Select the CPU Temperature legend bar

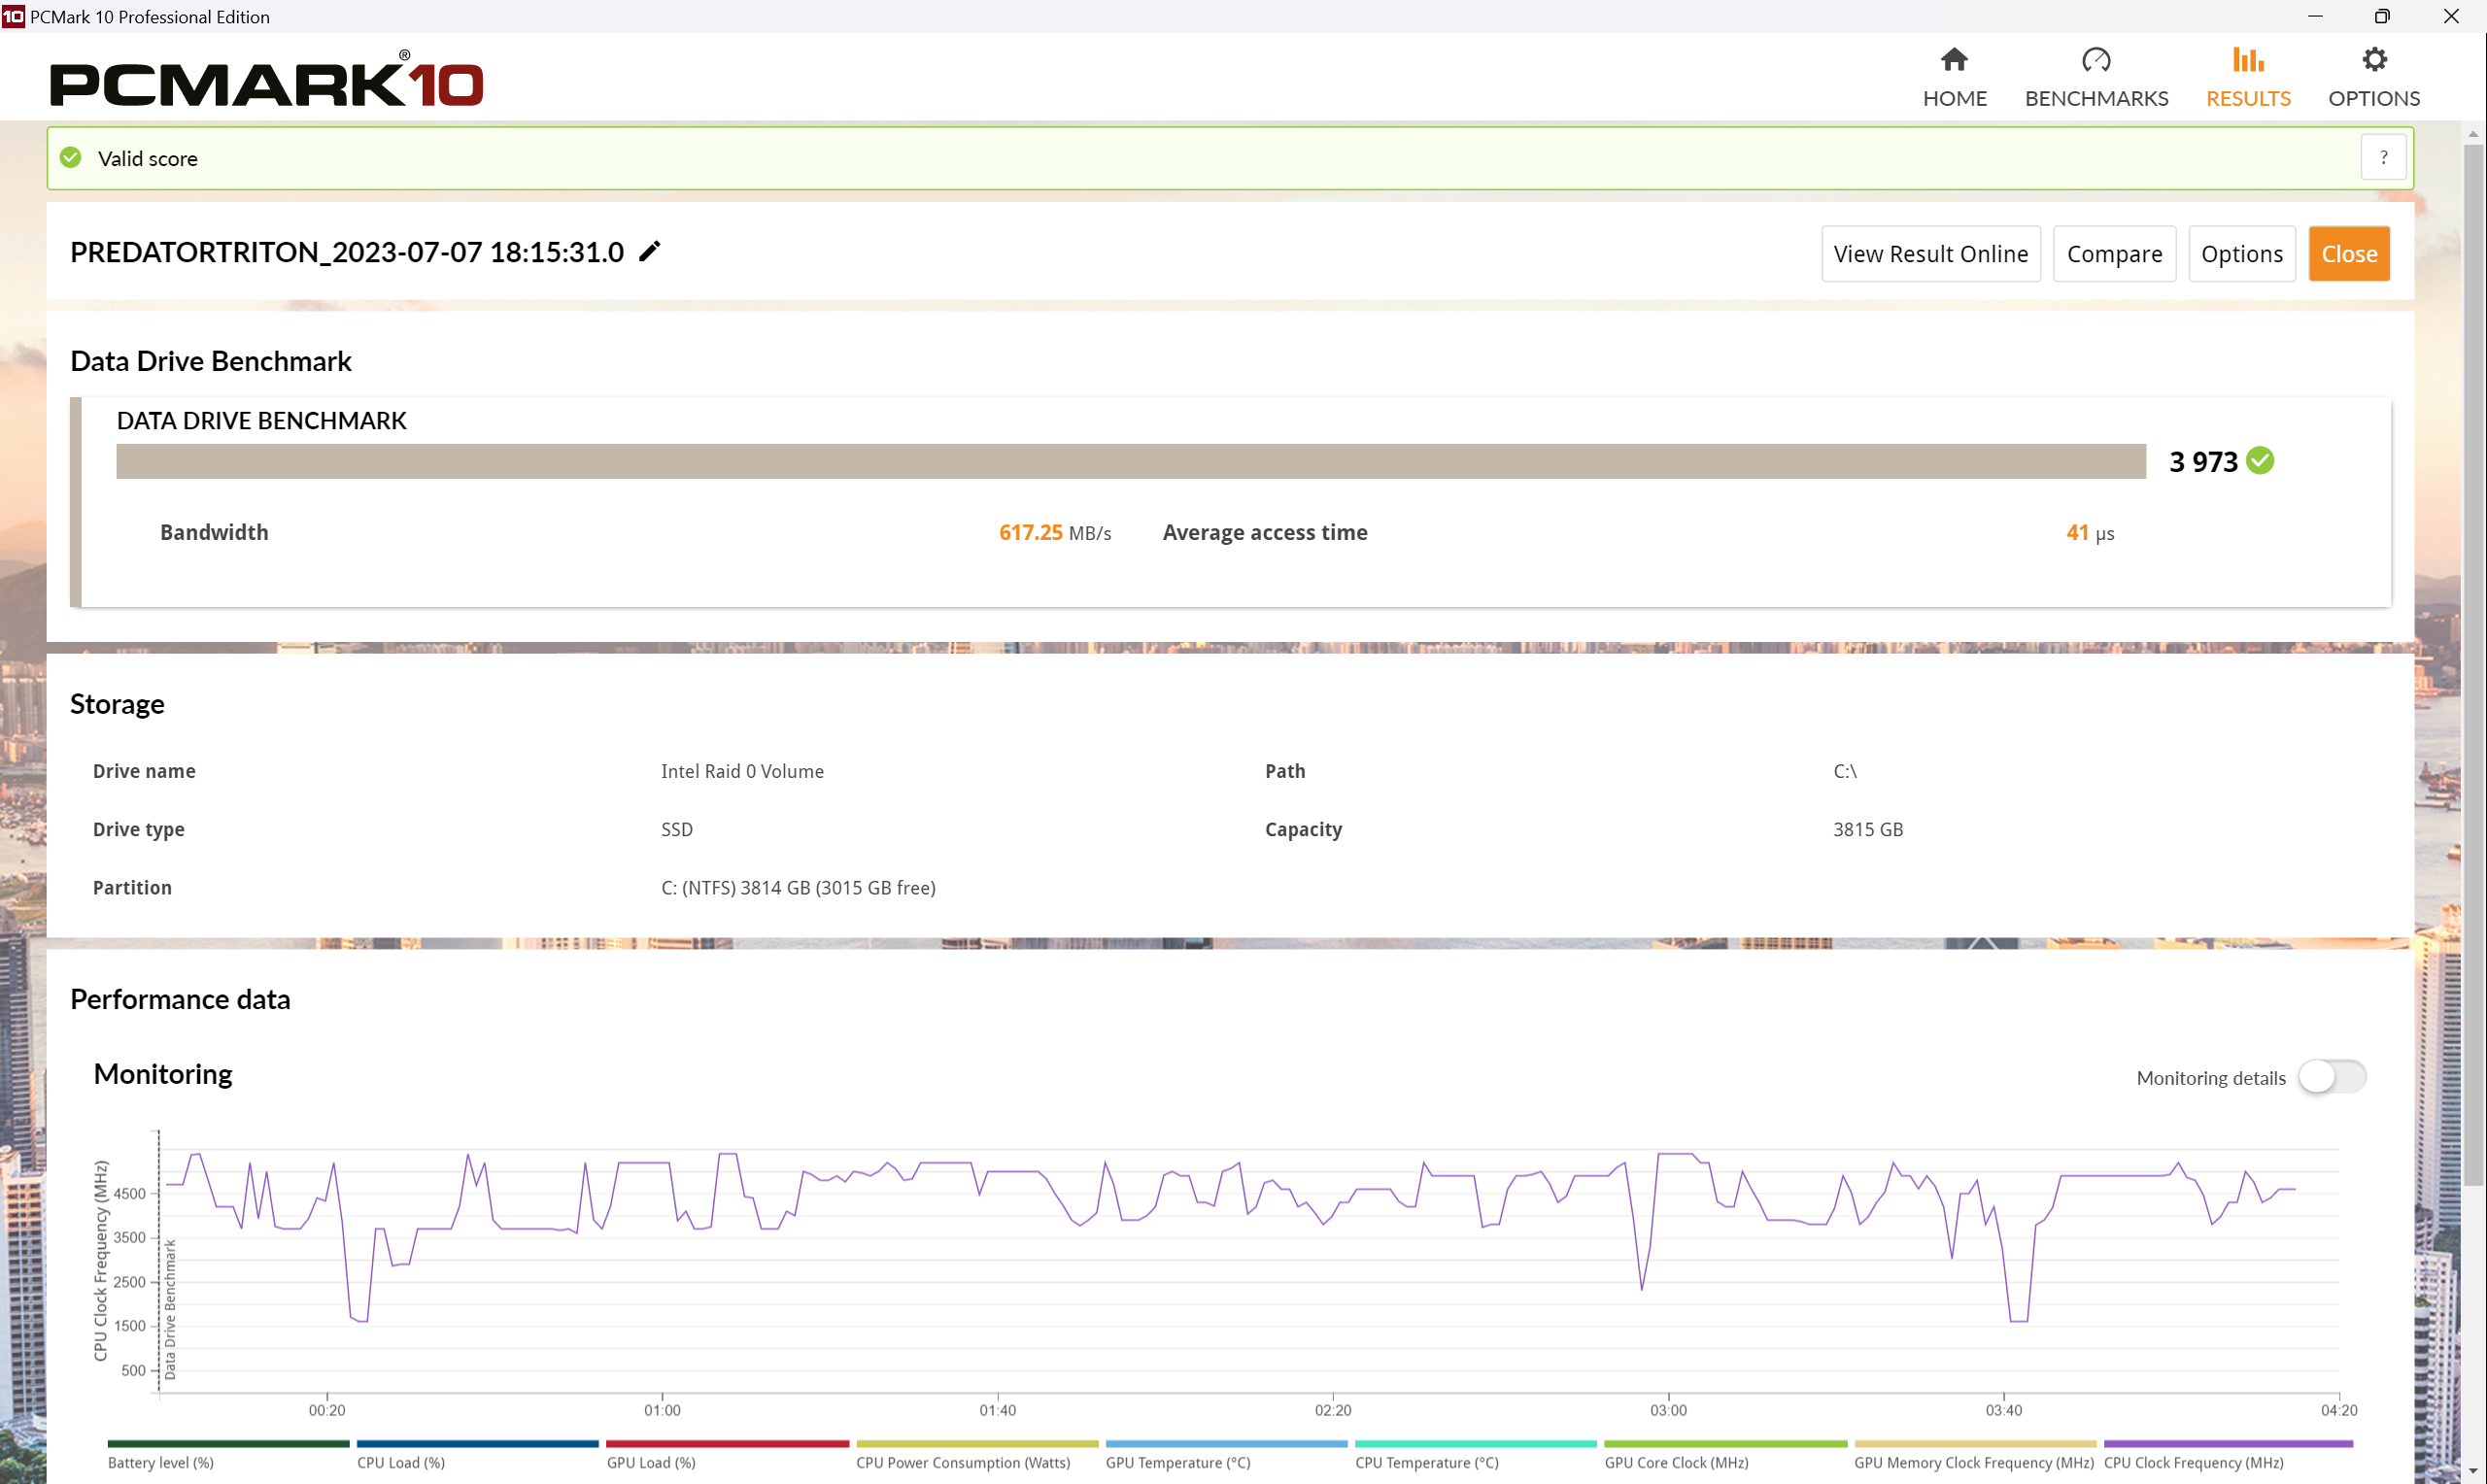tap(1476, 1444)
